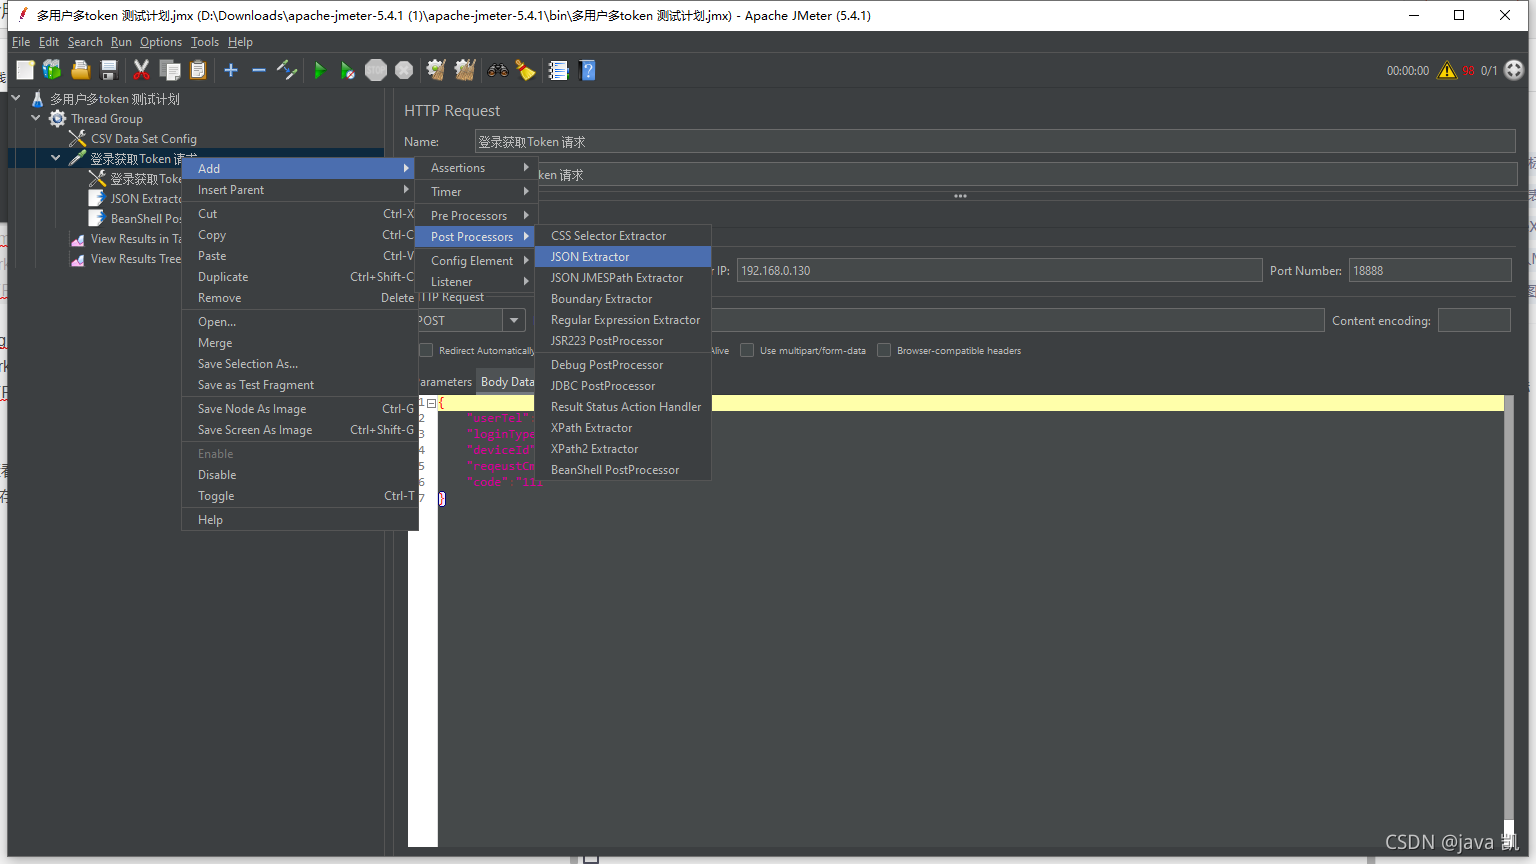1536x864 pixels.
Task: Click the Stop test toolbar icon
Action: 376,70
